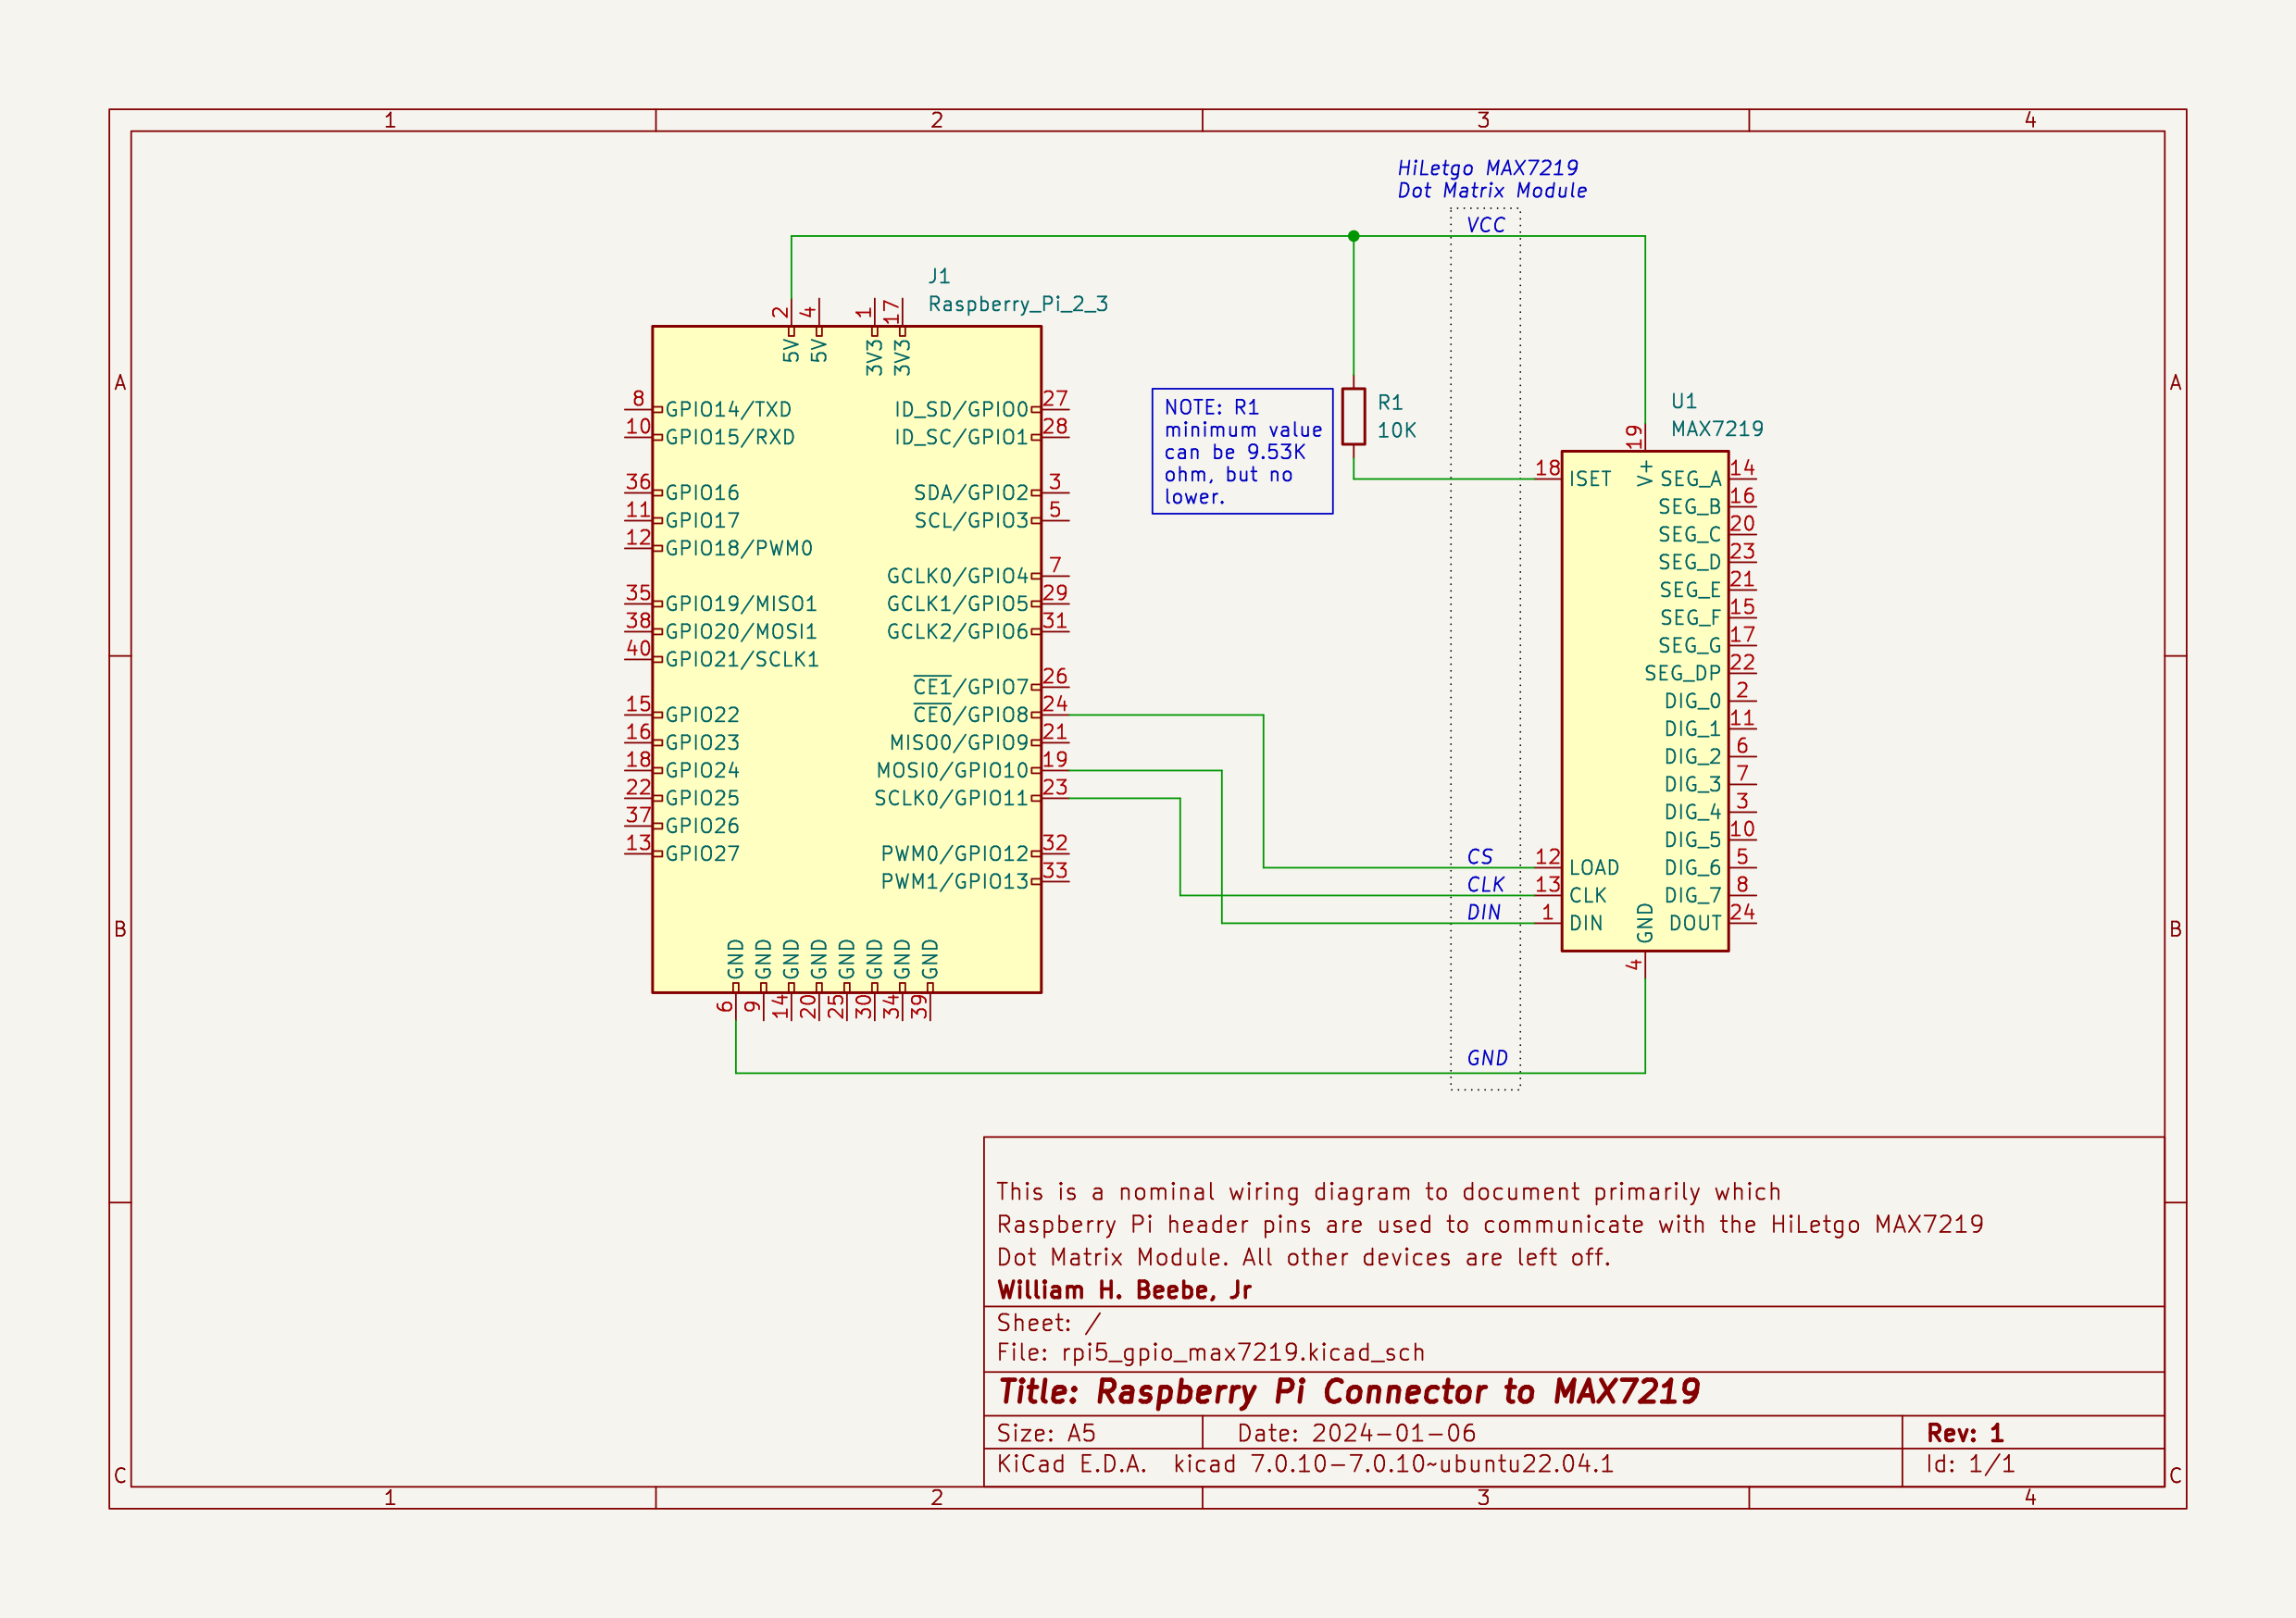Select the 10K resistor value text
Image resolution: width=2296 pixels, height=1618 pixels.
coord(1397,430)
